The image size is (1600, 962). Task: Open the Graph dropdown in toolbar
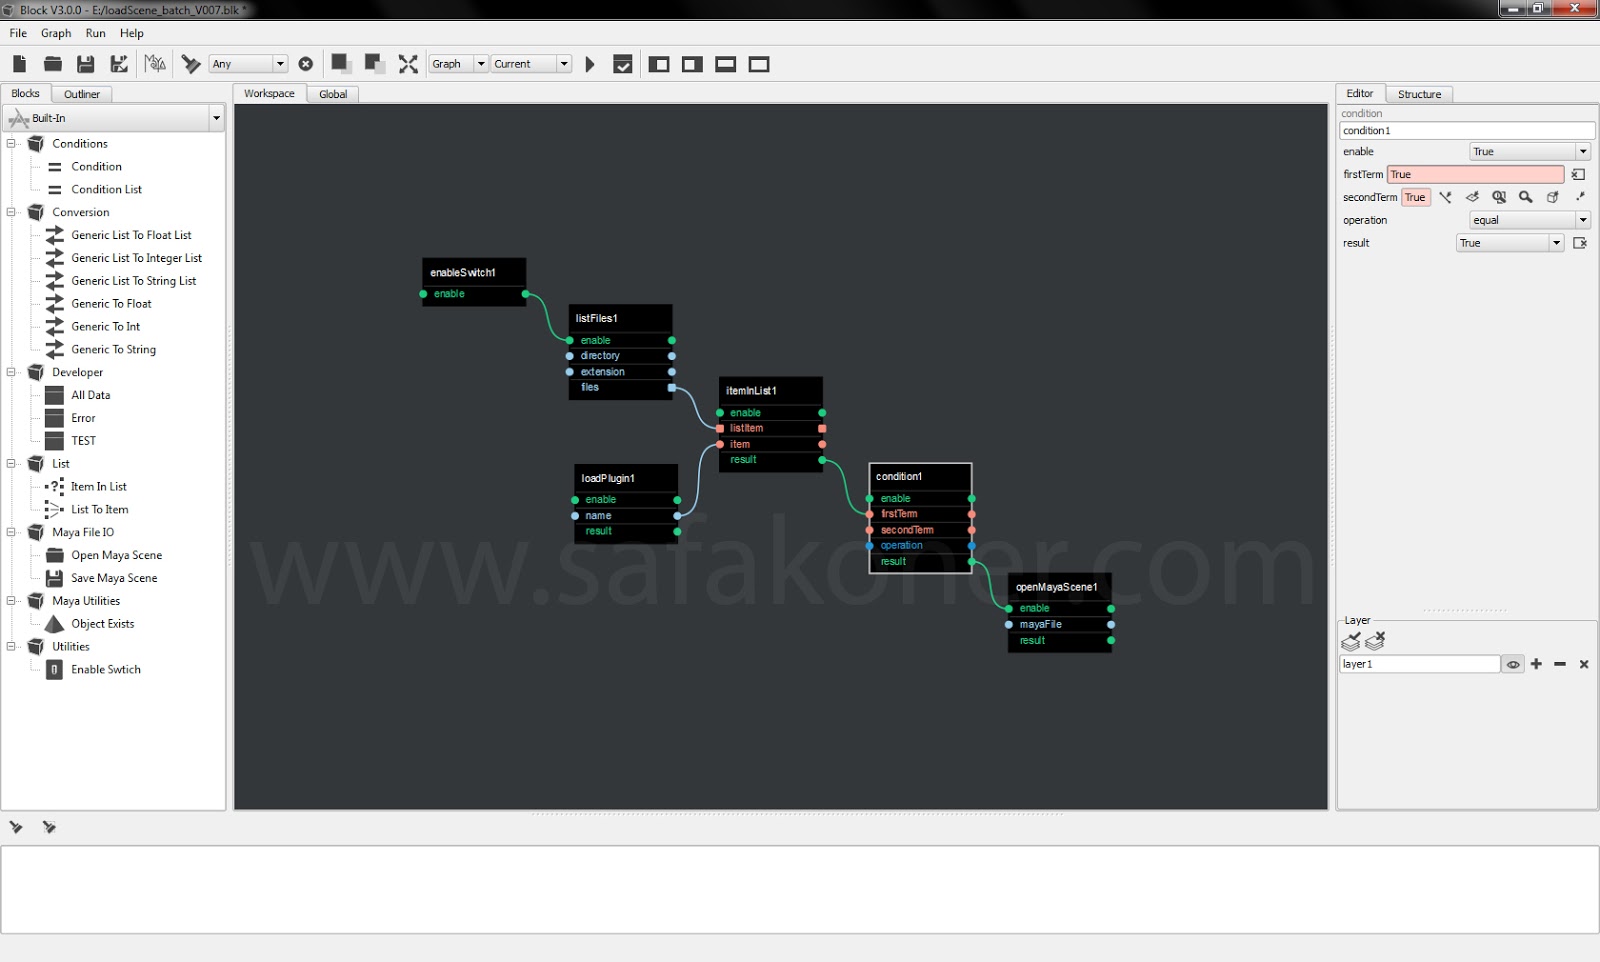pos(459,64)
